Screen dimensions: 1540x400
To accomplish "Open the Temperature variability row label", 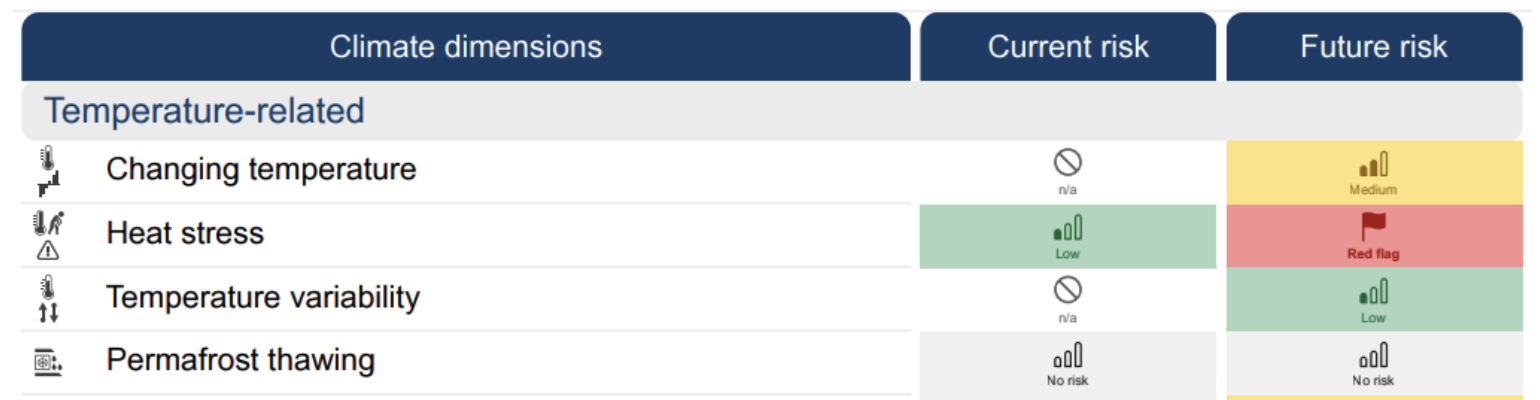I will coord(263,297).
